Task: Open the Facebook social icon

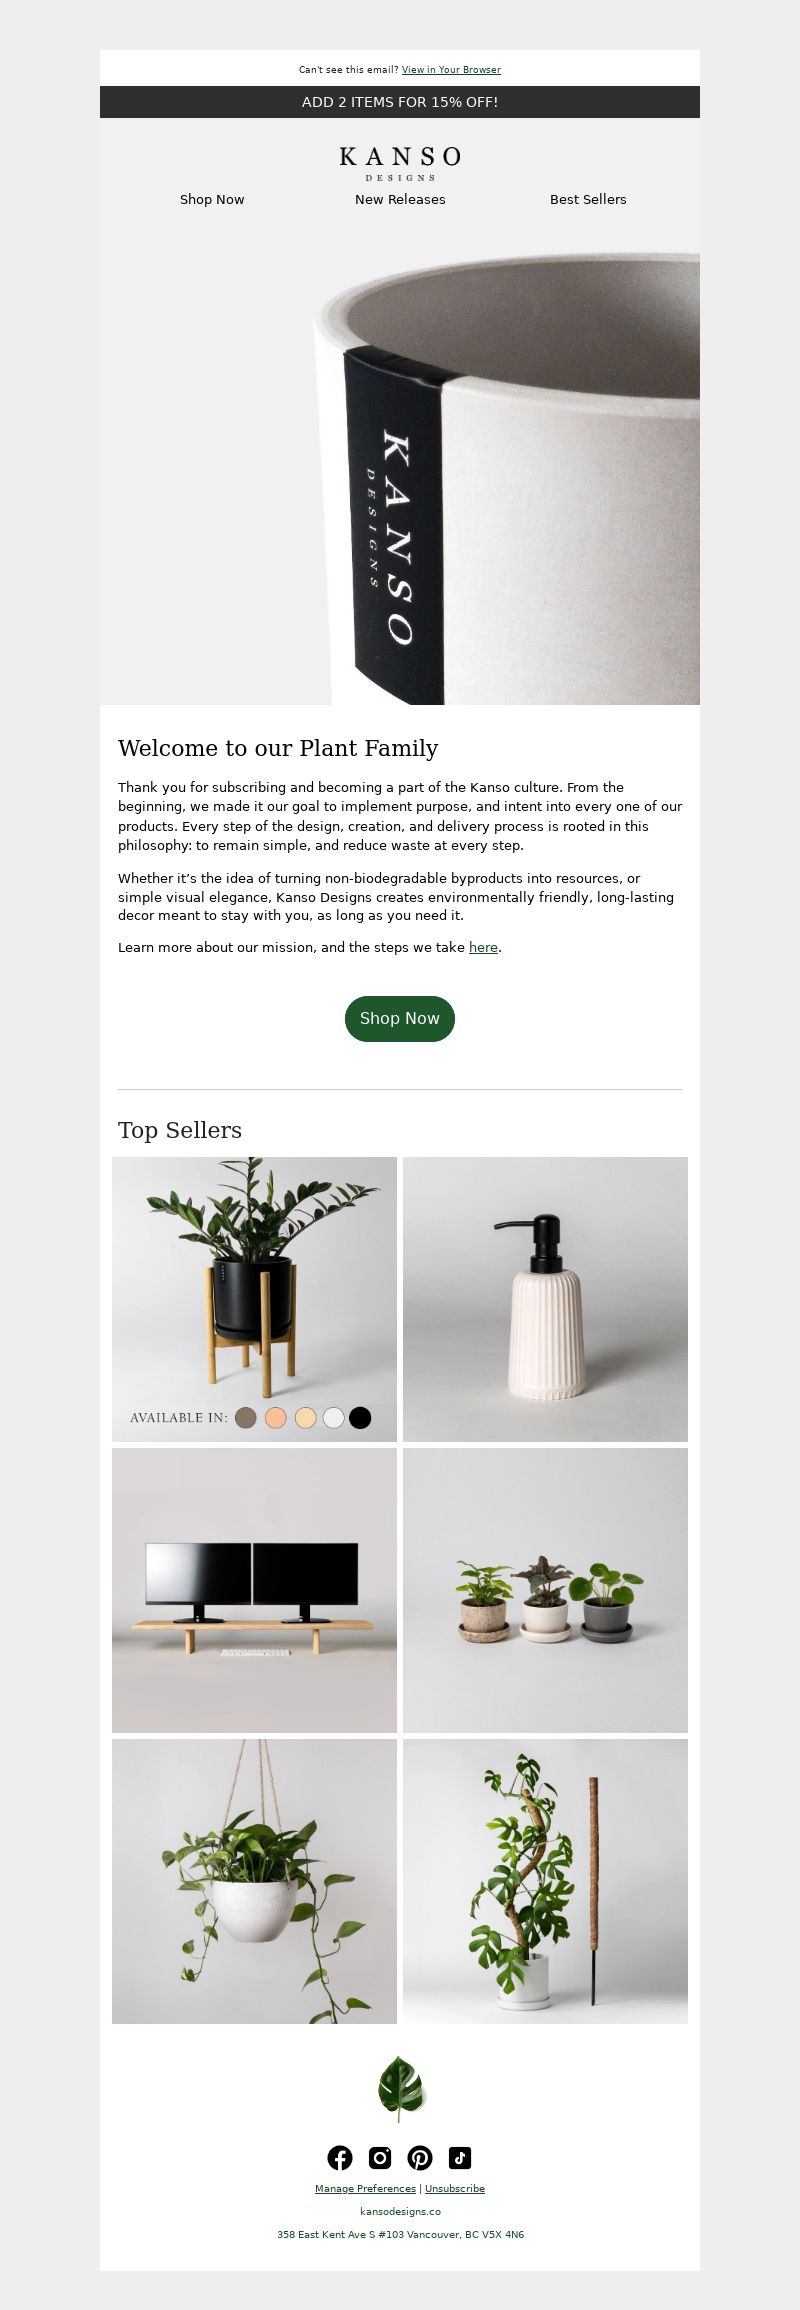Action: click(340, 2157)
